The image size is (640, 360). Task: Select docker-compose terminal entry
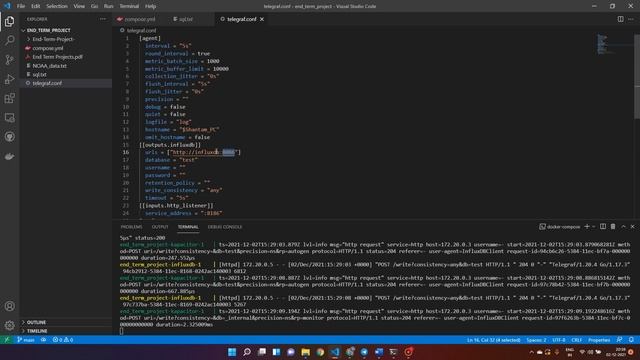tap(560, 227)
